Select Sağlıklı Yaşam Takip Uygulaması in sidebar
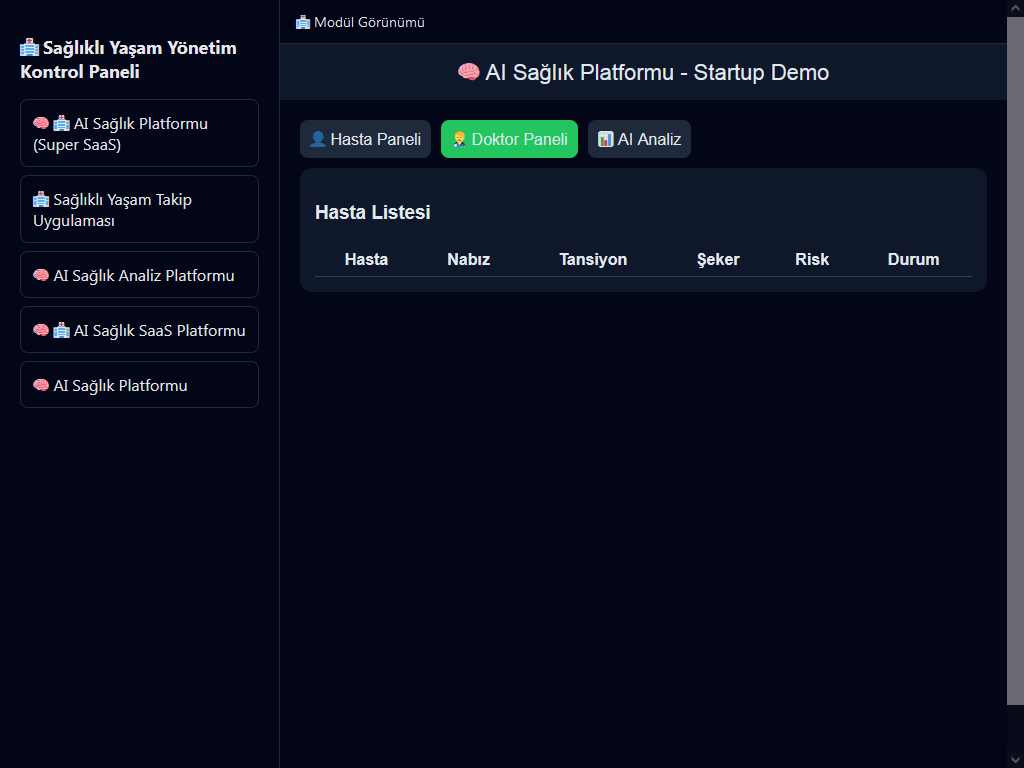Screen dimensions: 1024x768 click(139, 209)
